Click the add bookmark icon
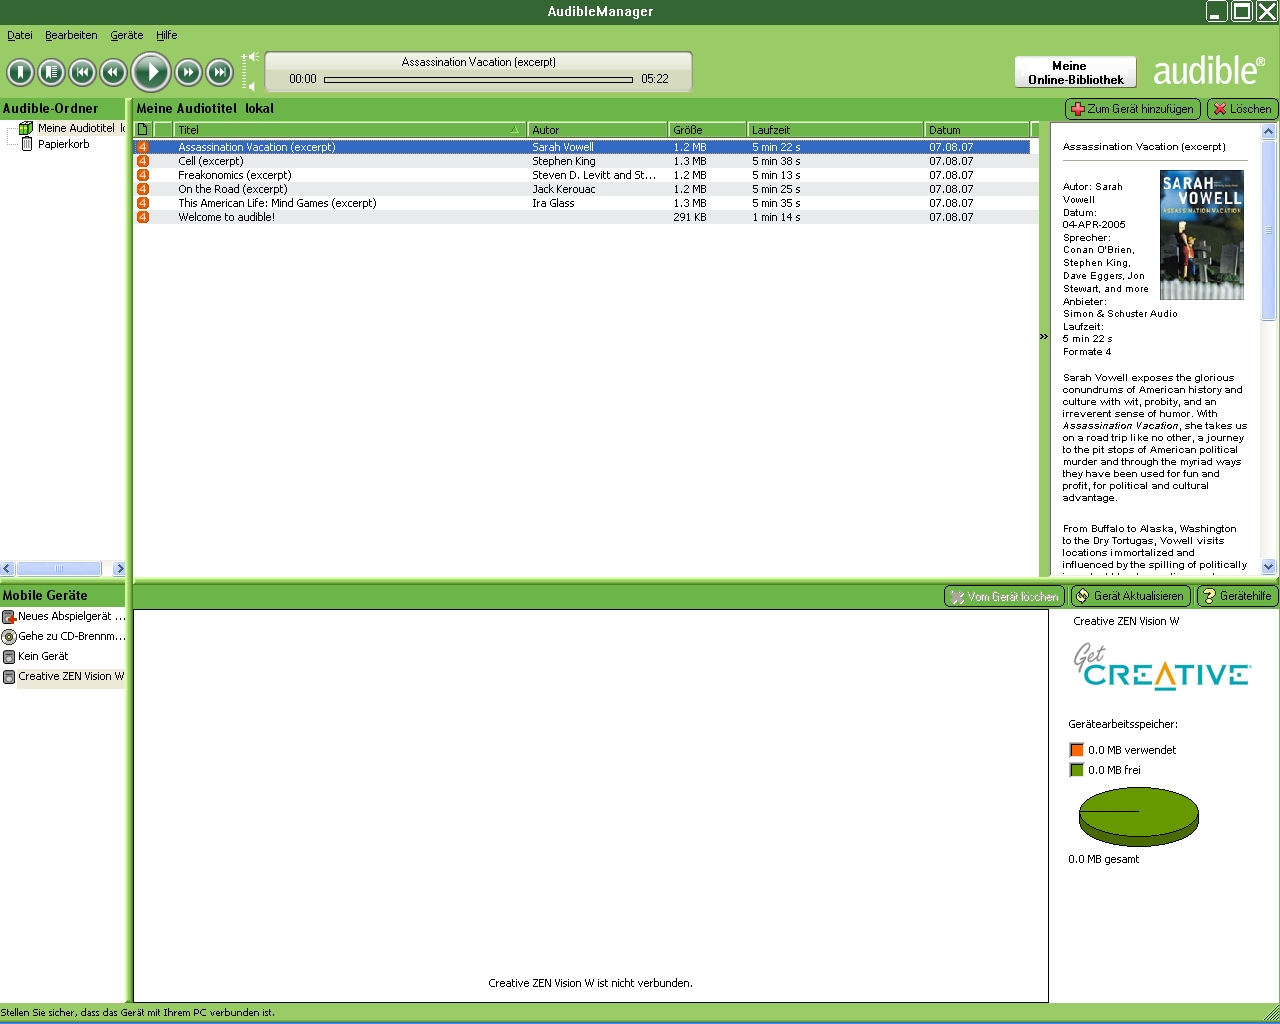The image size is (1280, 1024). 21,72
